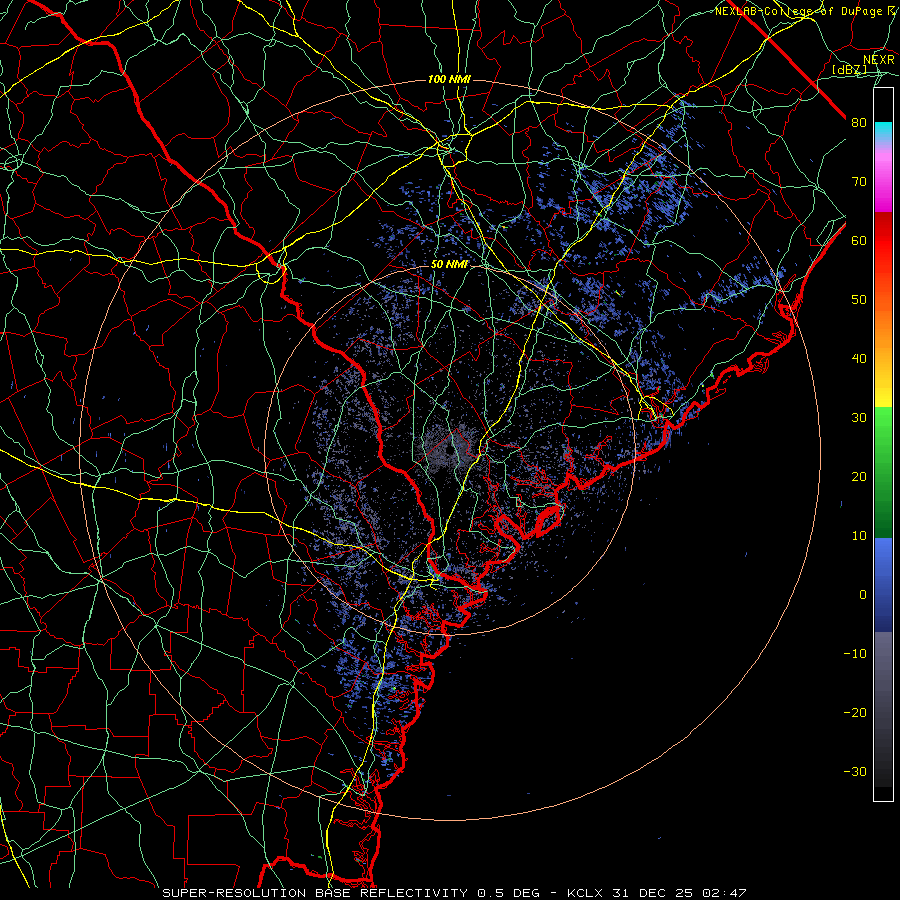Click the 50 value on the dBZ scale

859,300
